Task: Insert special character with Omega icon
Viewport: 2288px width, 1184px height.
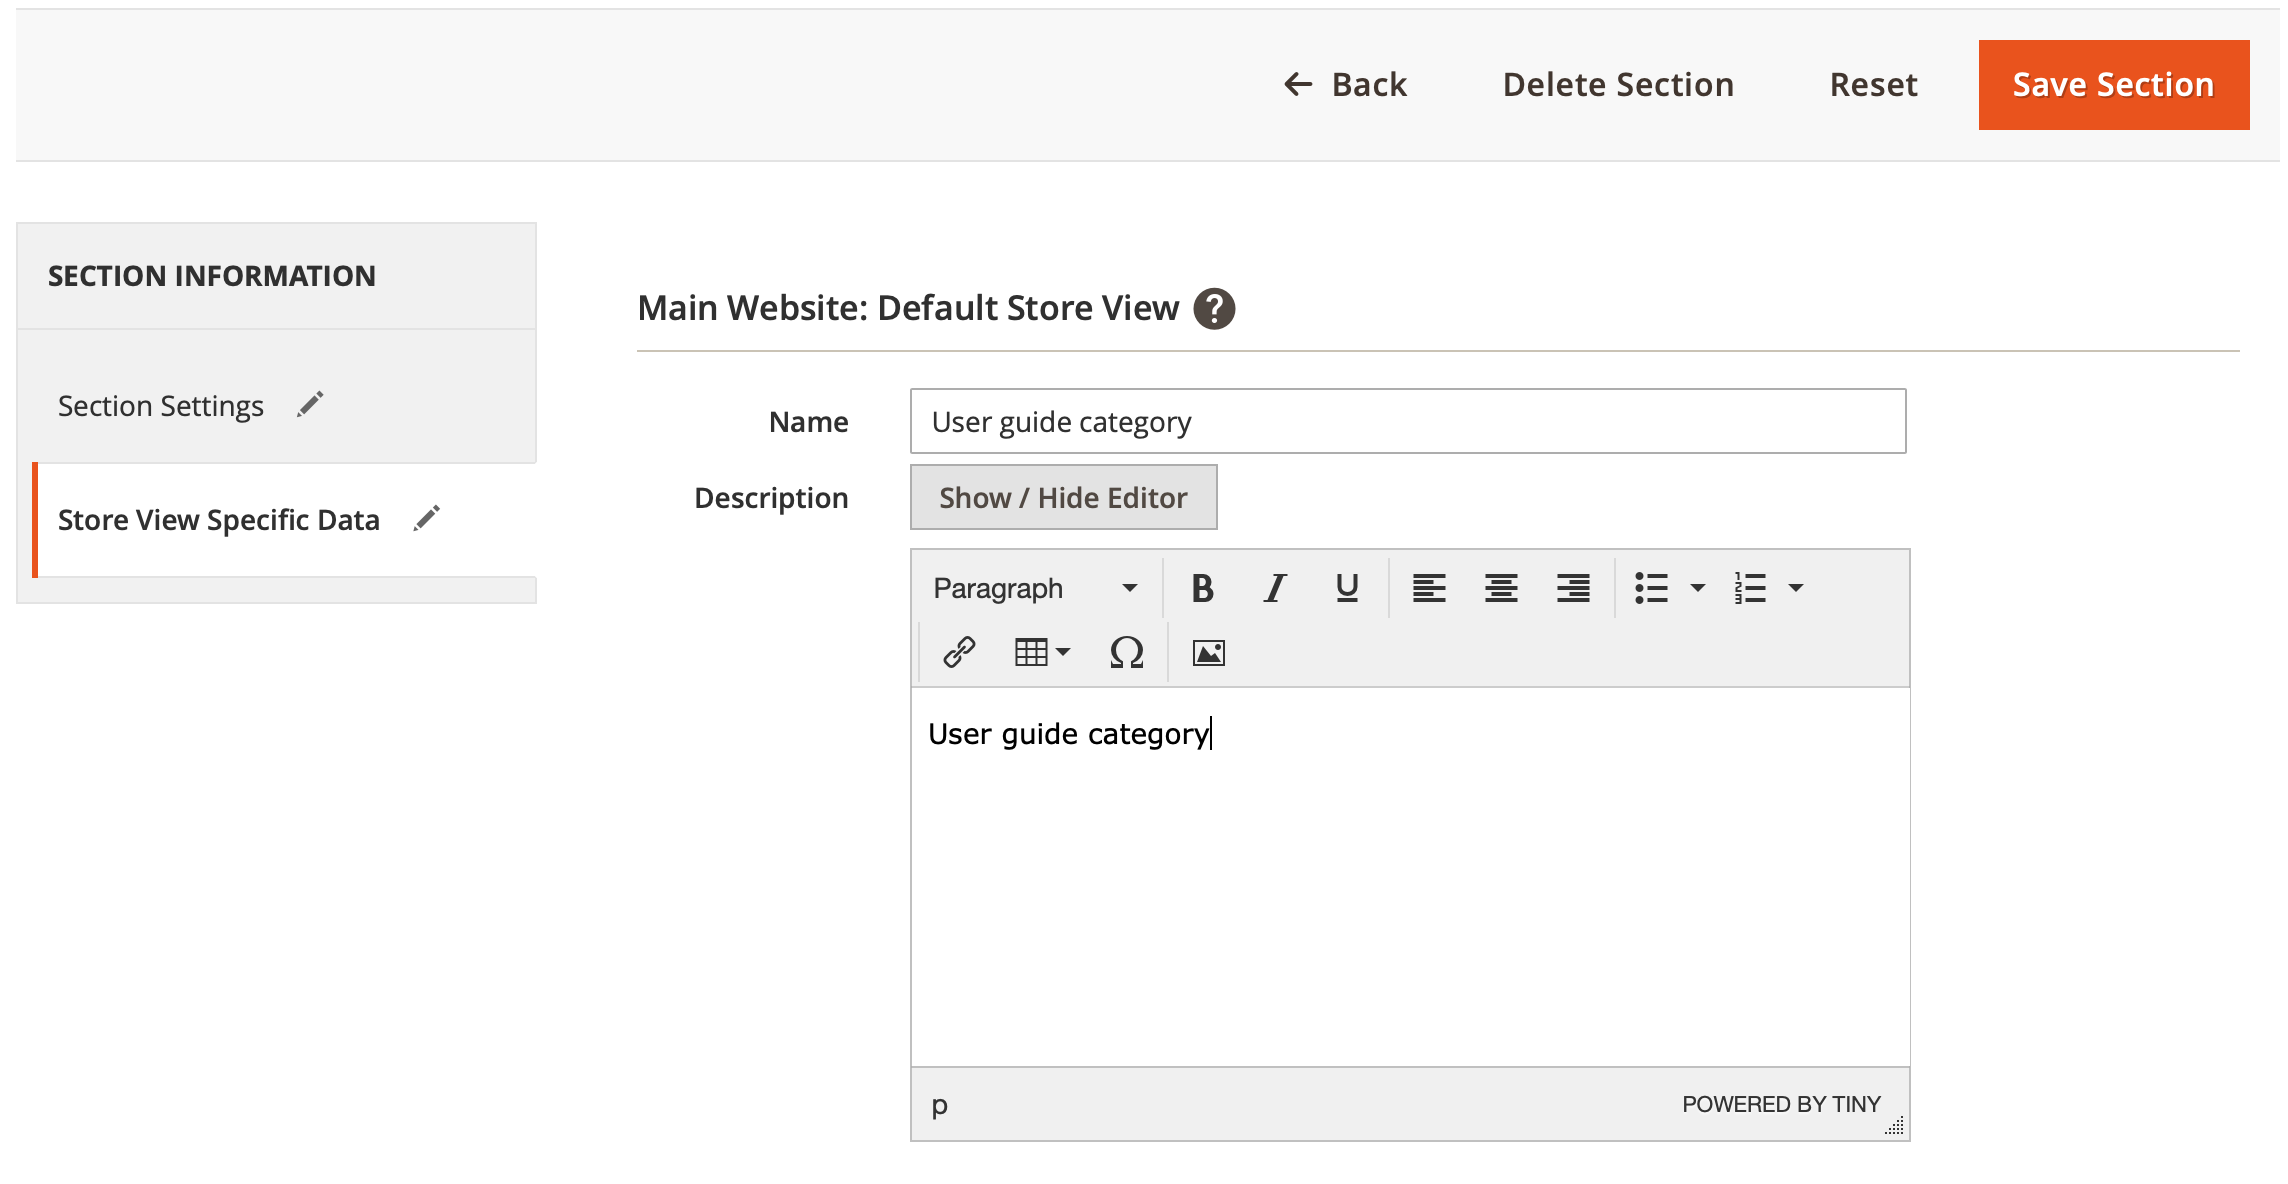Action: (x=1126, y=652)
